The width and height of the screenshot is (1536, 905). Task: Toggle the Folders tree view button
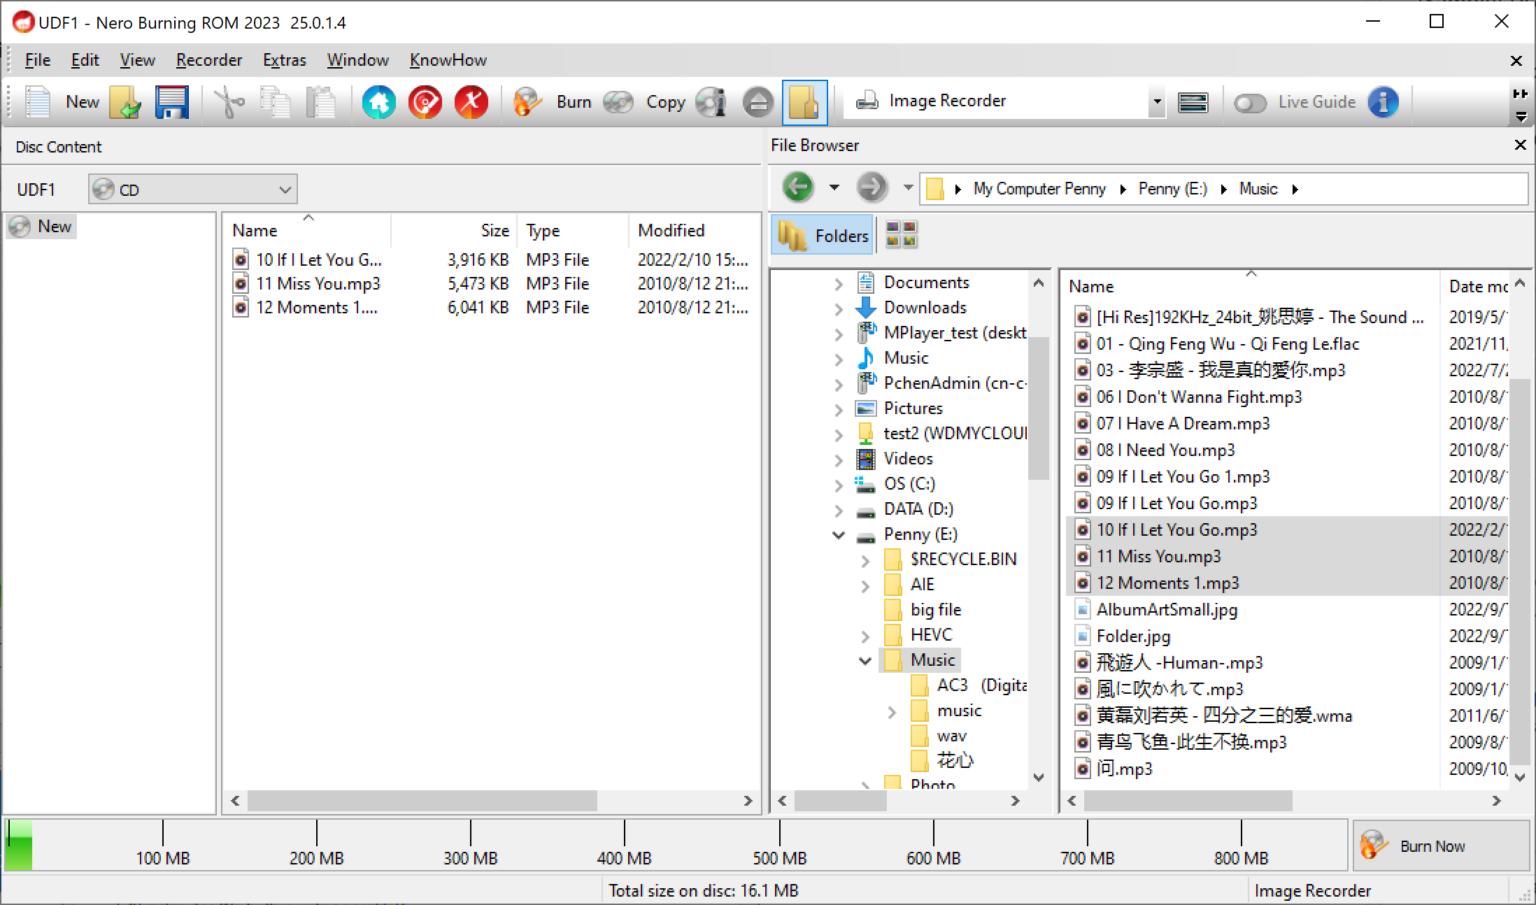tap(824, 235)
